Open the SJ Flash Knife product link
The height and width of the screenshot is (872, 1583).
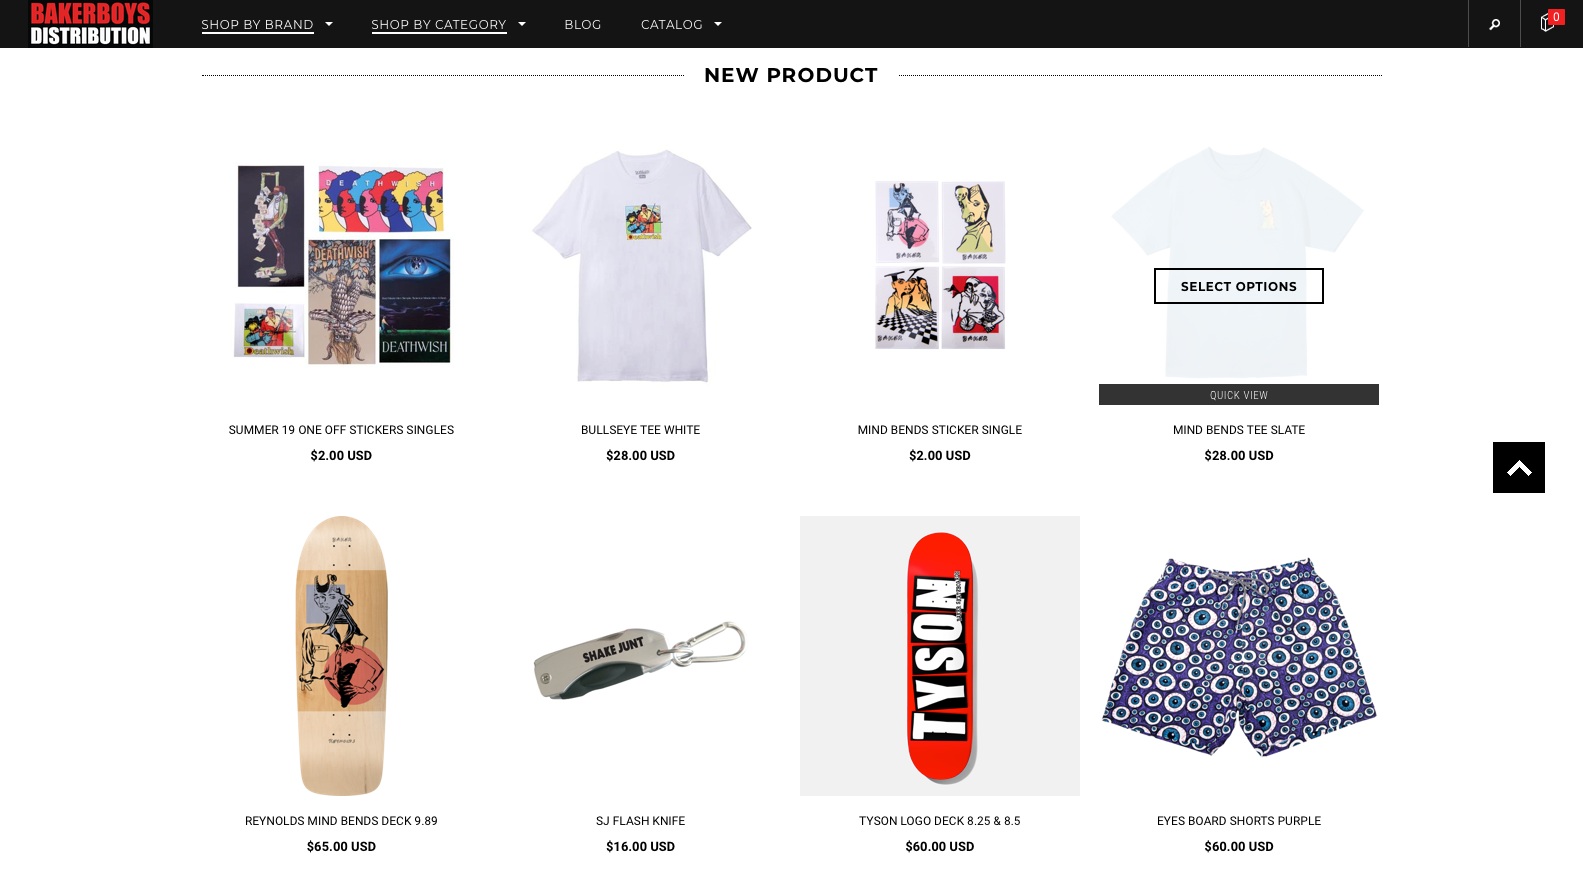640,821
